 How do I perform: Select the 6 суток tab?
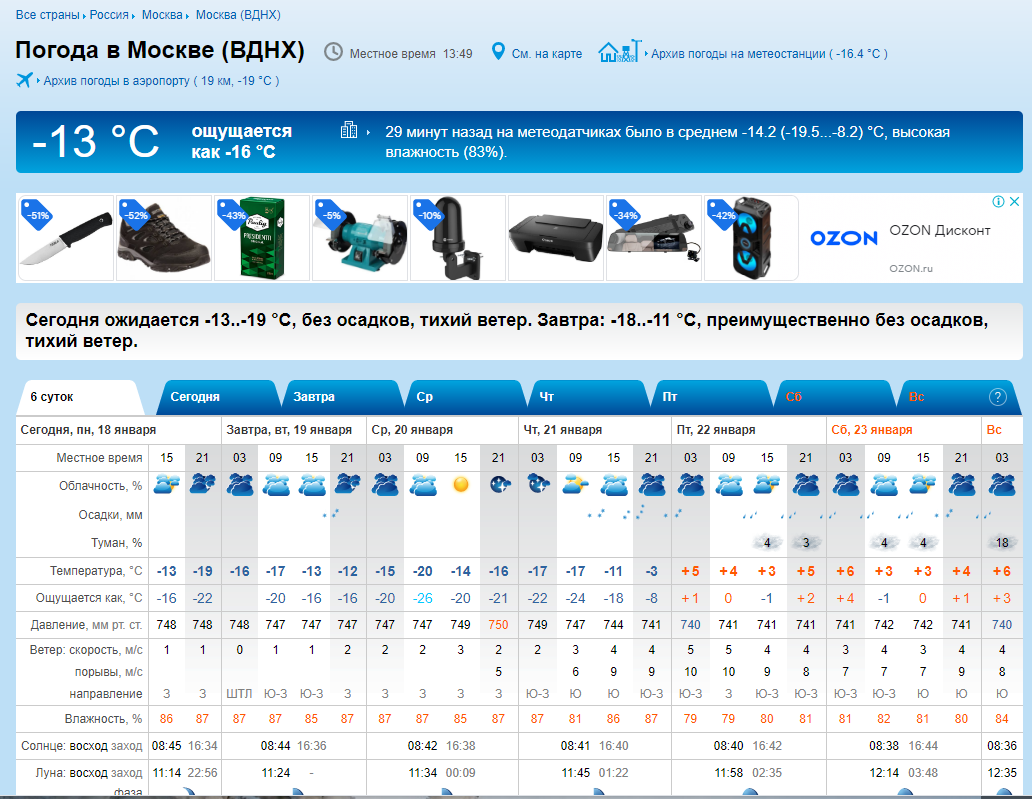78,397
